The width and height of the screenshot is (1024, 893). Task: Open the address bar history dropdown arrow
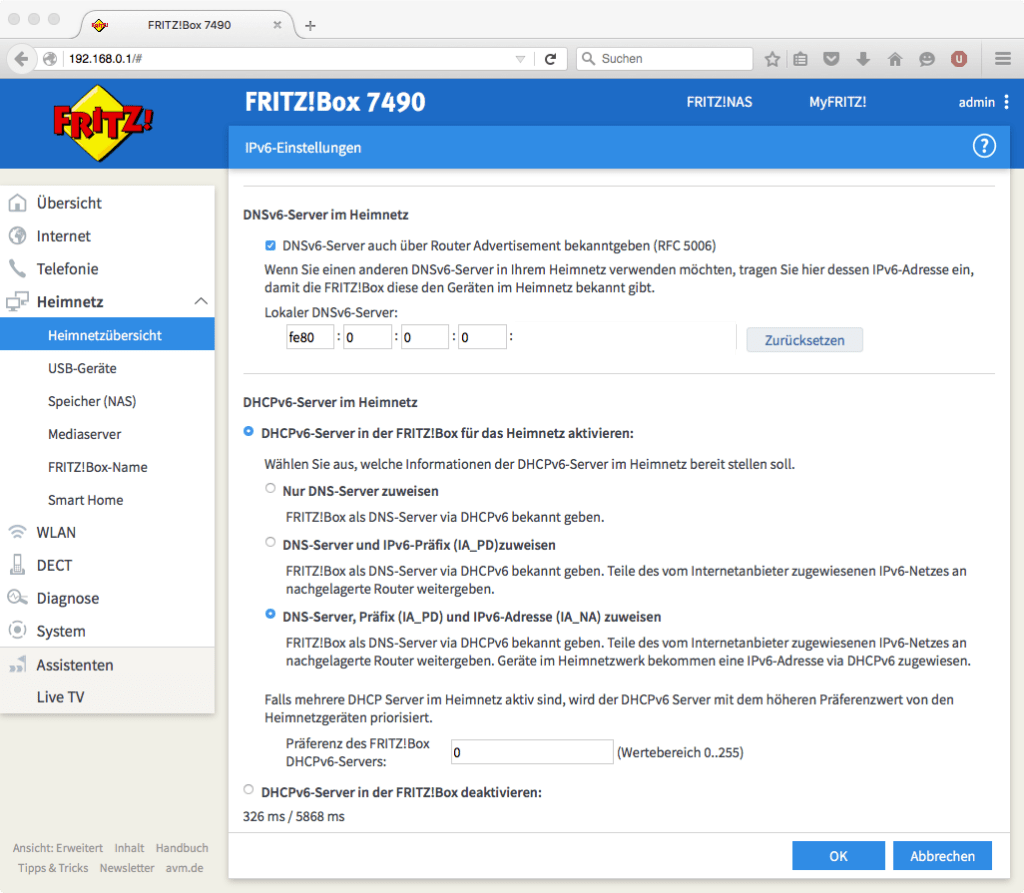521,58
